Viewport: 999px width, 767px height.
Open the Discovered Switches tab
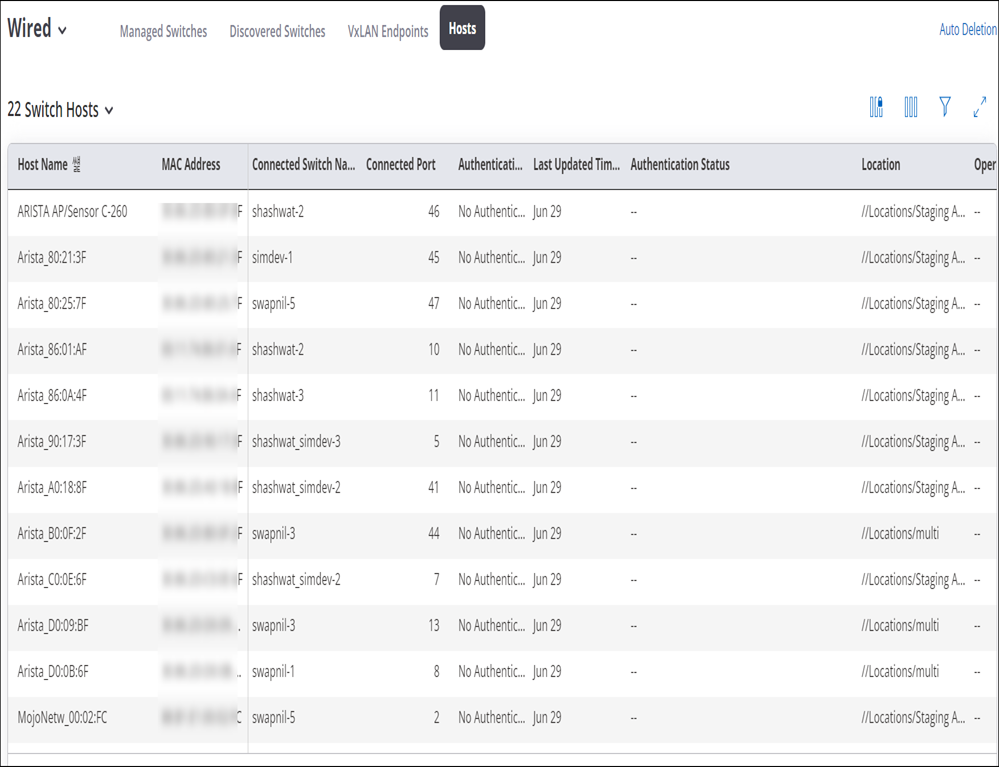click(x=277, y=31)
